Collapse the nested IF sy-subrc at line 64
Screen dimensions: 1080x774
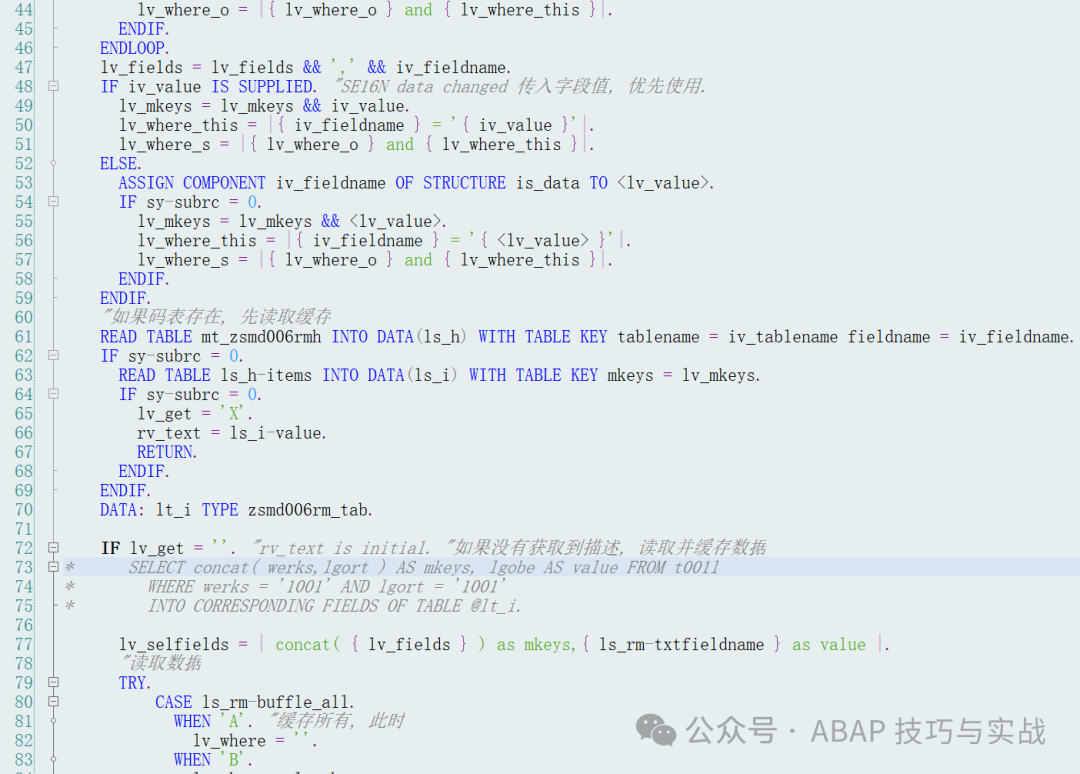(53, 394)
